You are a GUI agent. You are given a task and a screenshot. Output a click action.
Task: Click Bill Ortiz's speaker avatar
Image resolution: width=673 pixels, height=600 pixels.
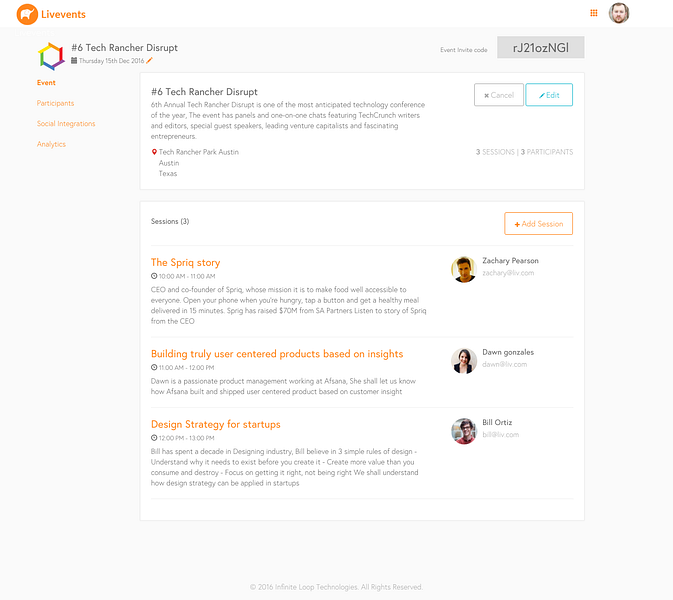tap(464, 431)
